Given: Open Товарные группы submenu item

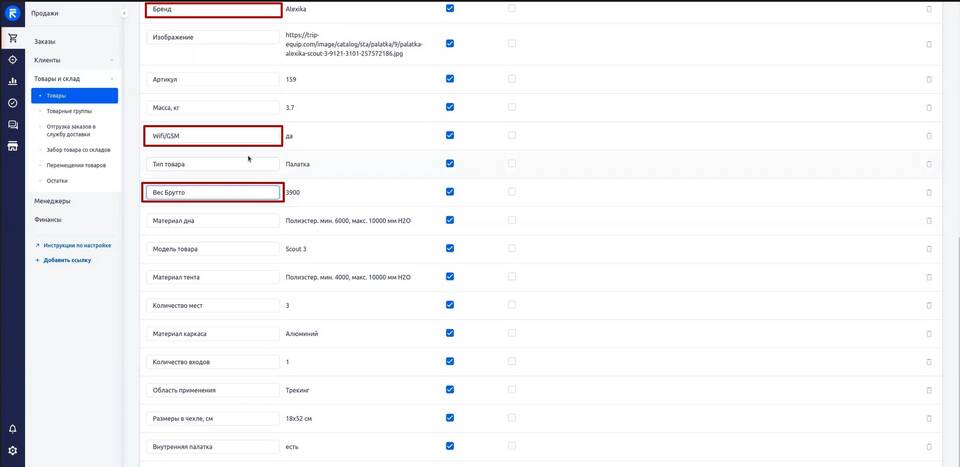Looking at the screenshot, I should [69, 111].
